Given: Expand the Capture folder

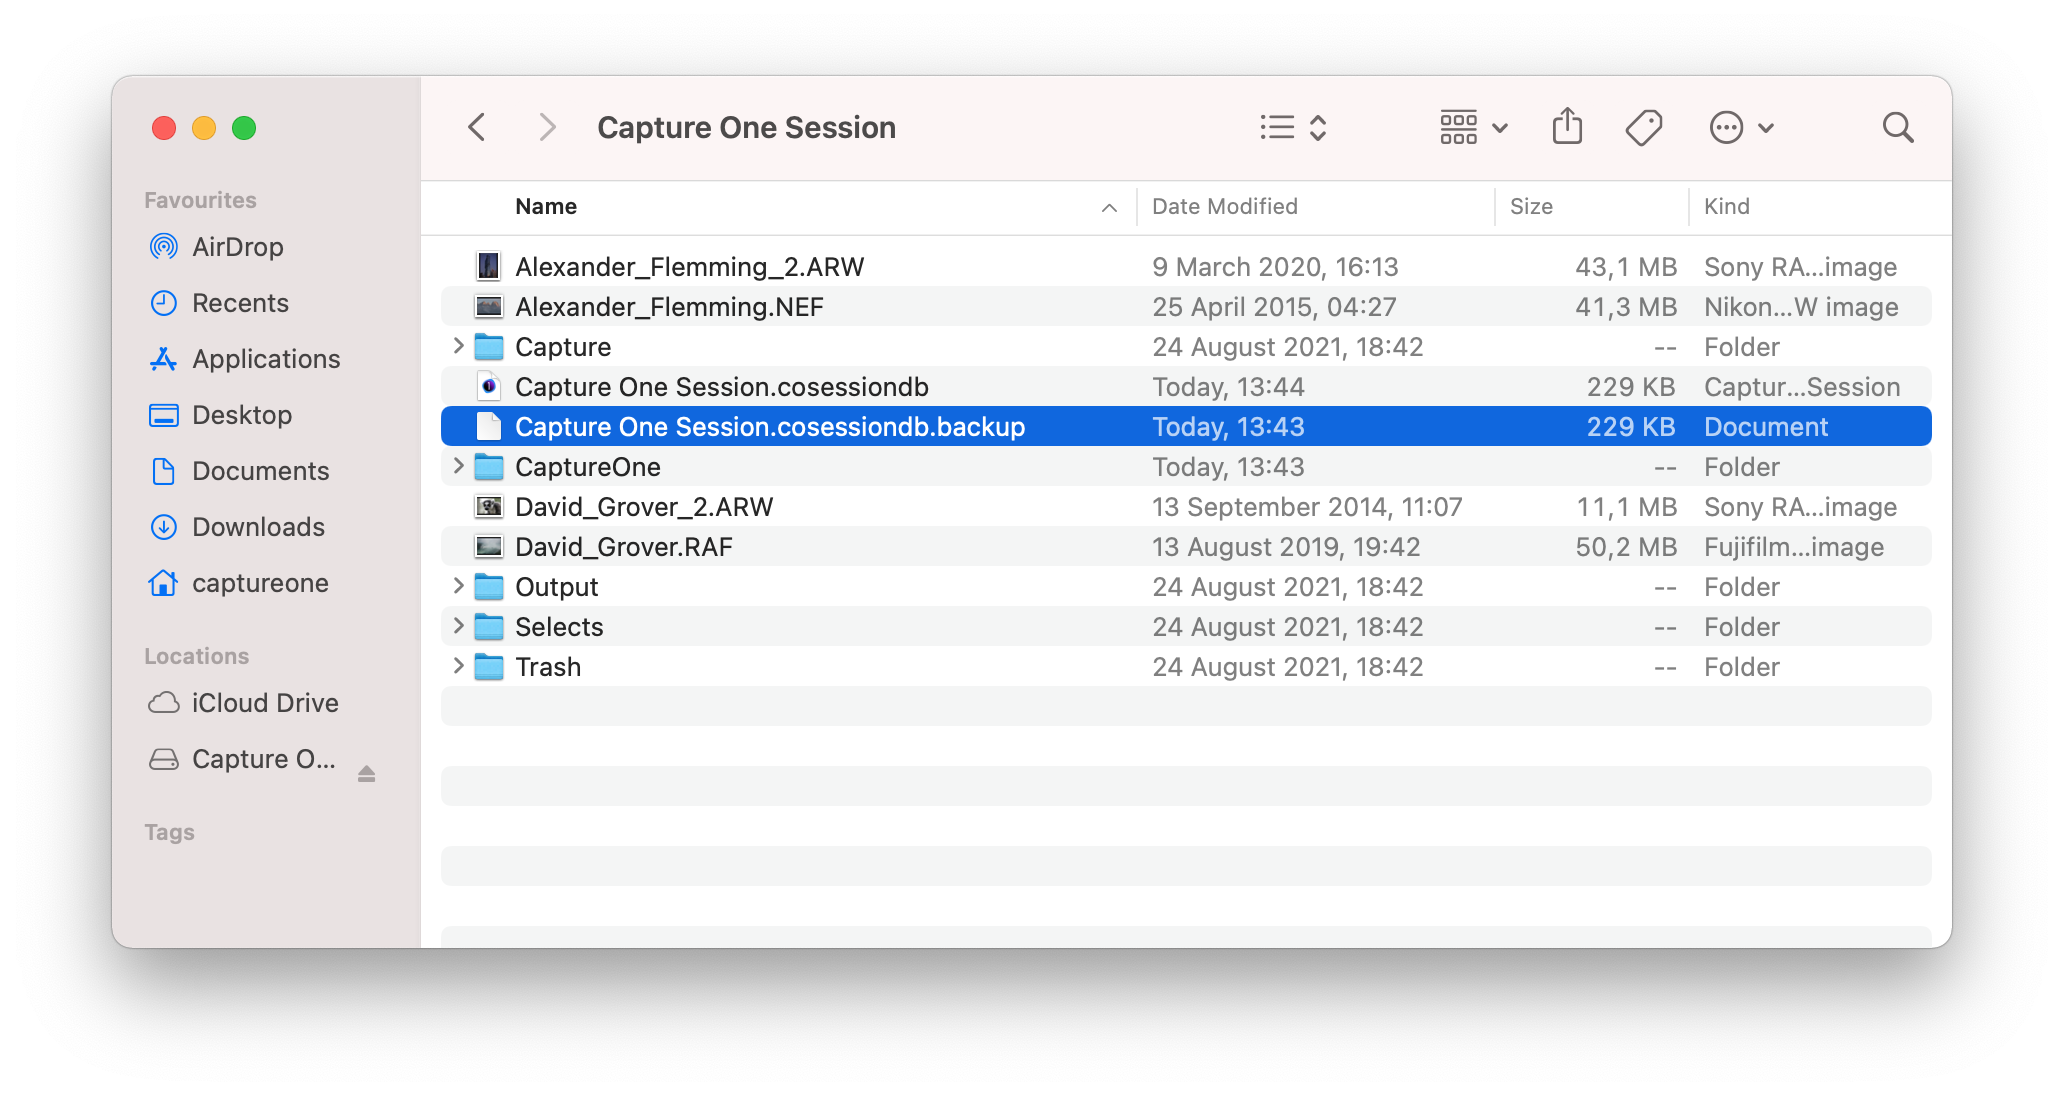Looking at the screenshot, I should pos(458,346).
